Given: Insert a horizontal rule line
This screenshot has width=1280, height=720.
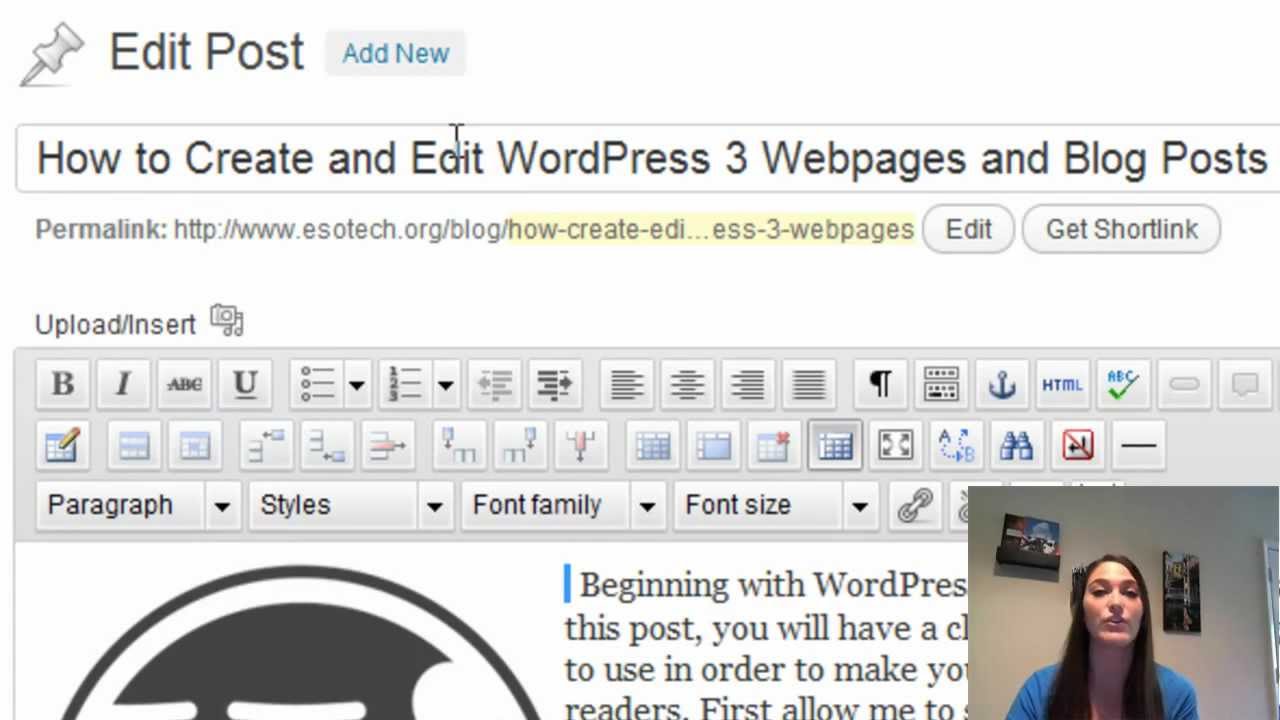Looking at the screenshot, I should point(1138,446).
